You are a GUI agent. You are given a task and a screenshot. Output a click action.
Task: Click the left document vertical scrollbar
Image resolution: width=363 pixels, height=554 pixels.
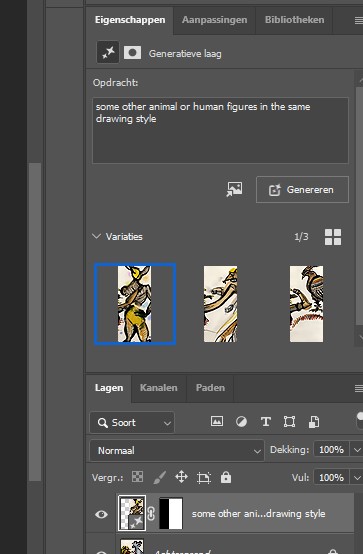point(35,322)
